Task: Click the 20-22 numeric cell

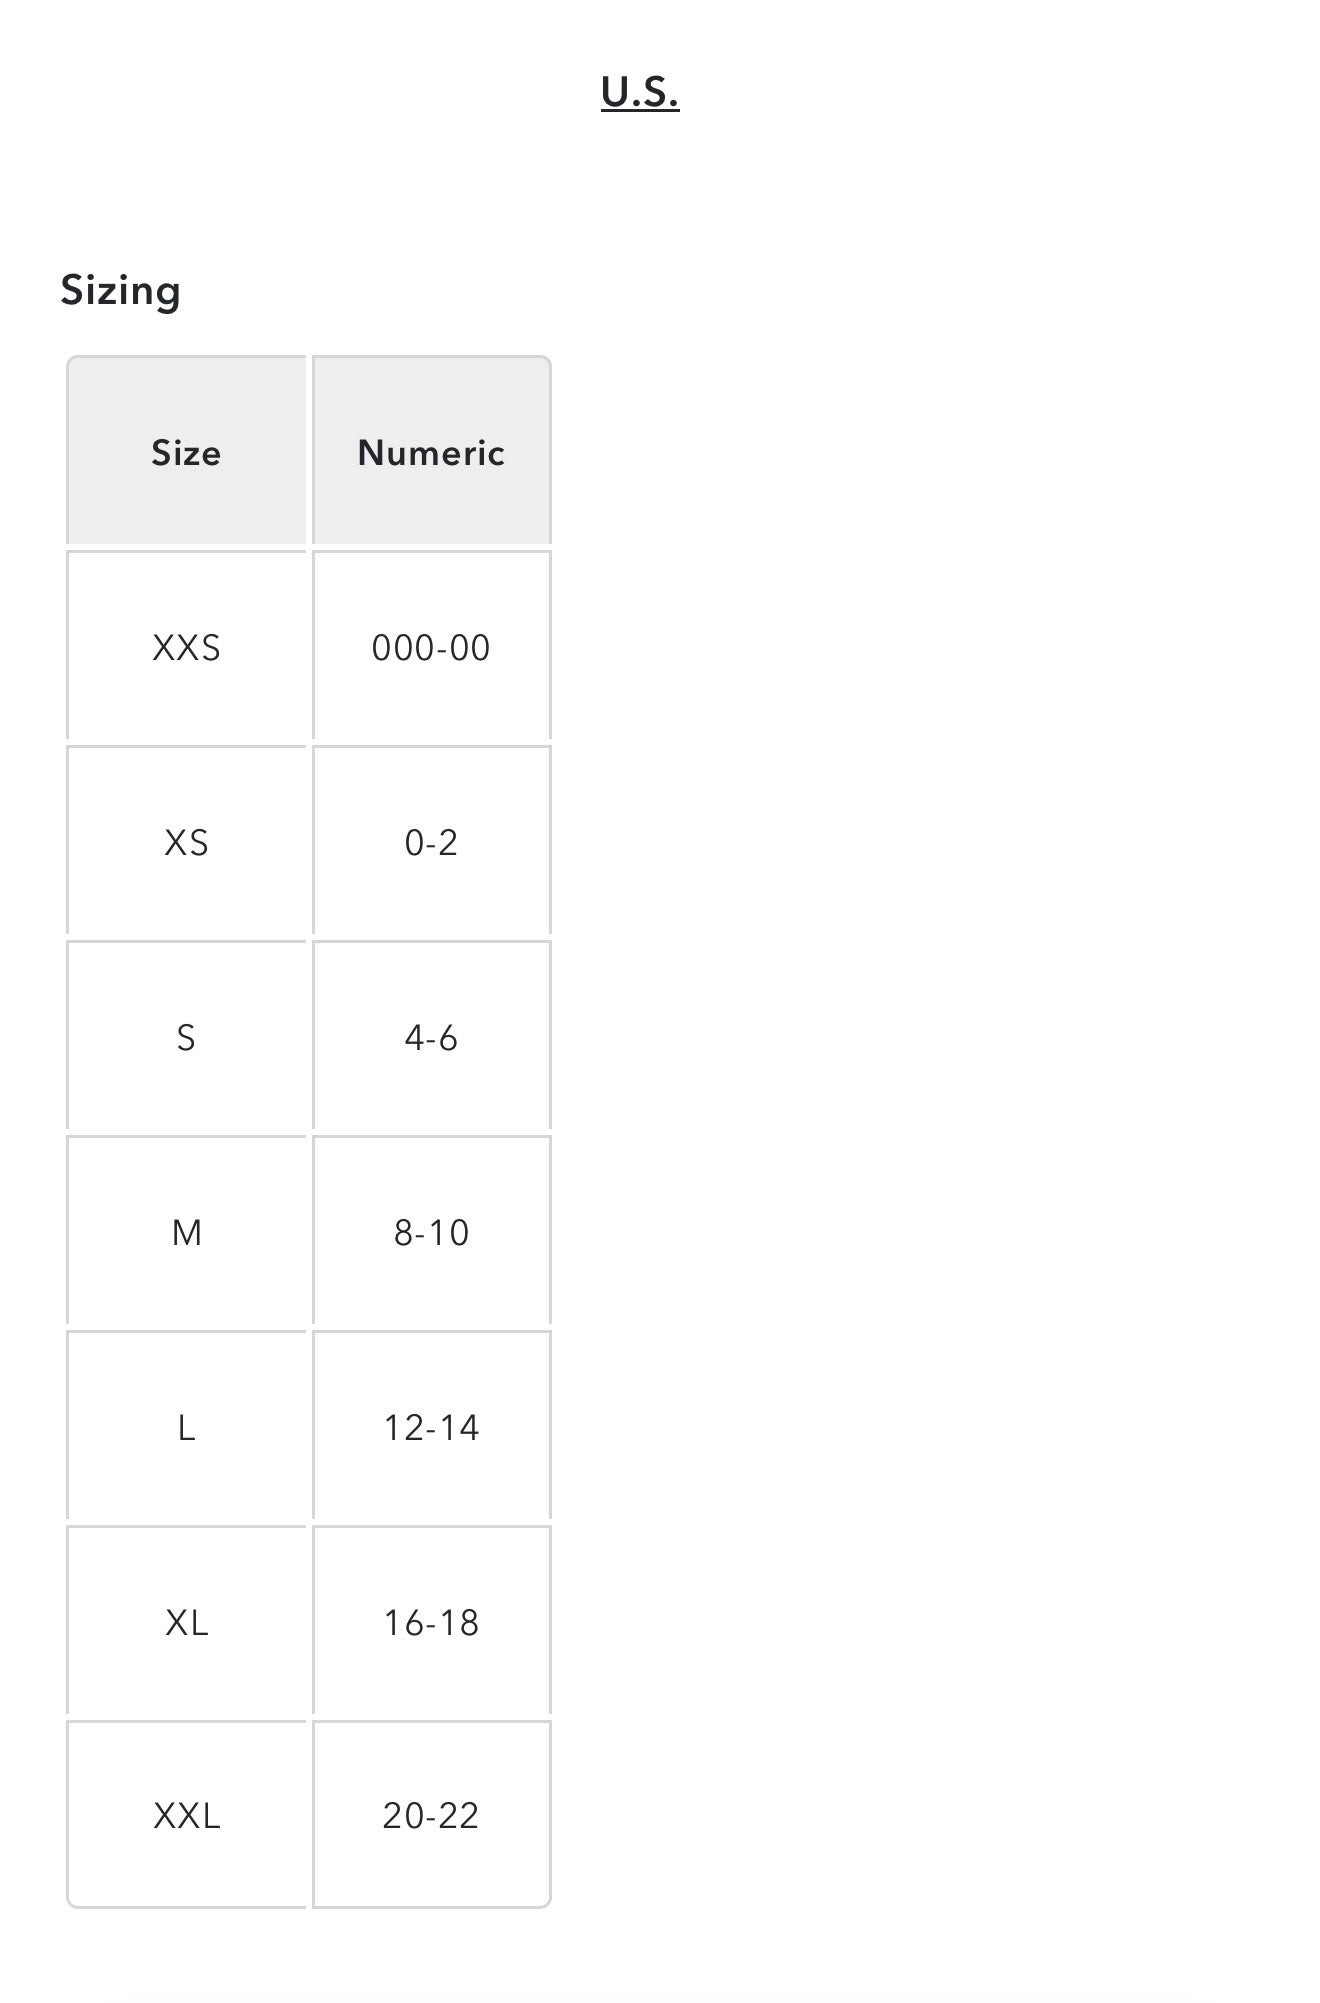Action: [x=431, y=1815]
